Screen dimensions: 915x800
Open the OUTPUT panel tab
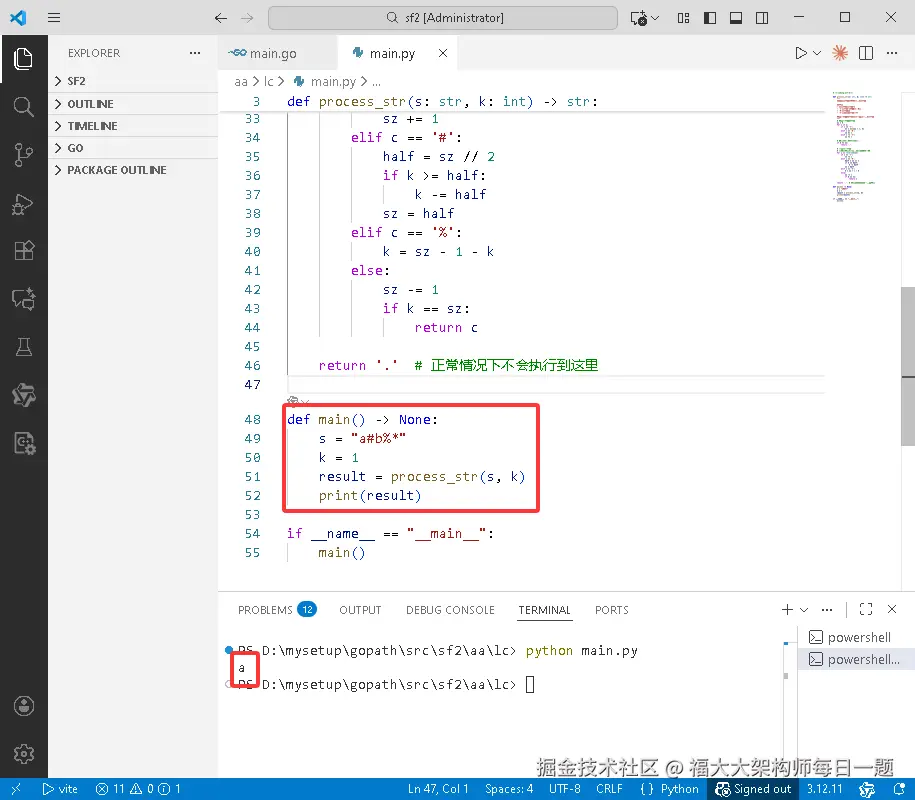click(360, 610)
